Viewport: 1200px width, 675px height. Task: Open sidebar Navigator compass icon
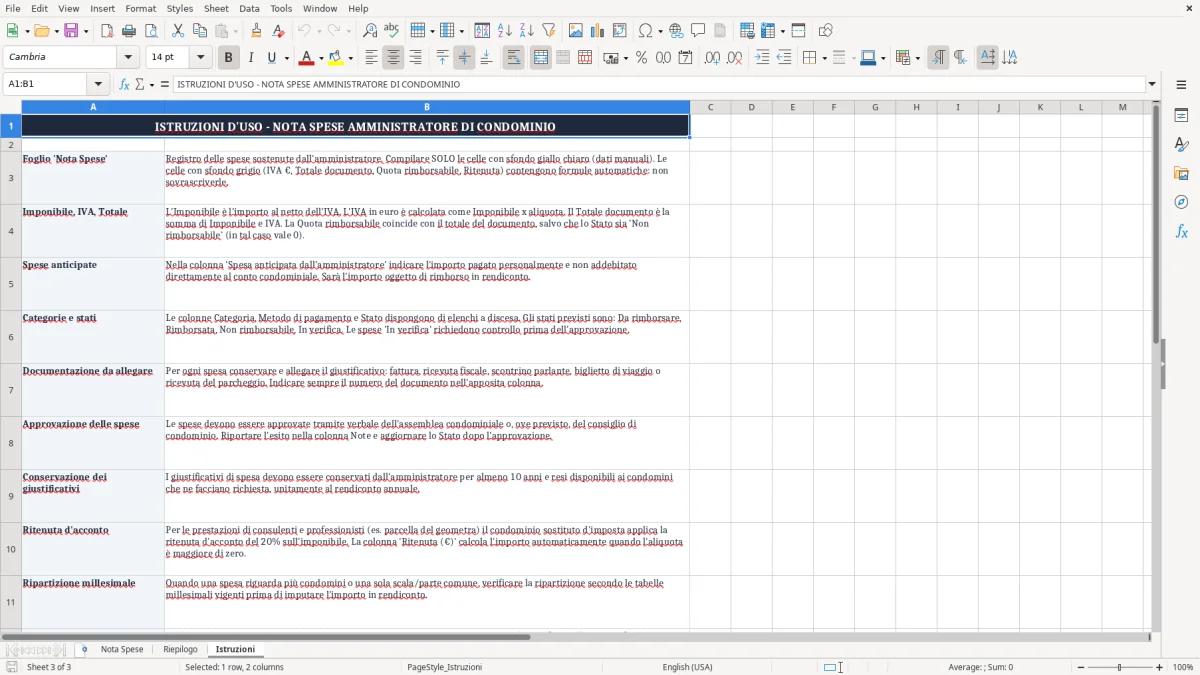(x=1181, y=202)
